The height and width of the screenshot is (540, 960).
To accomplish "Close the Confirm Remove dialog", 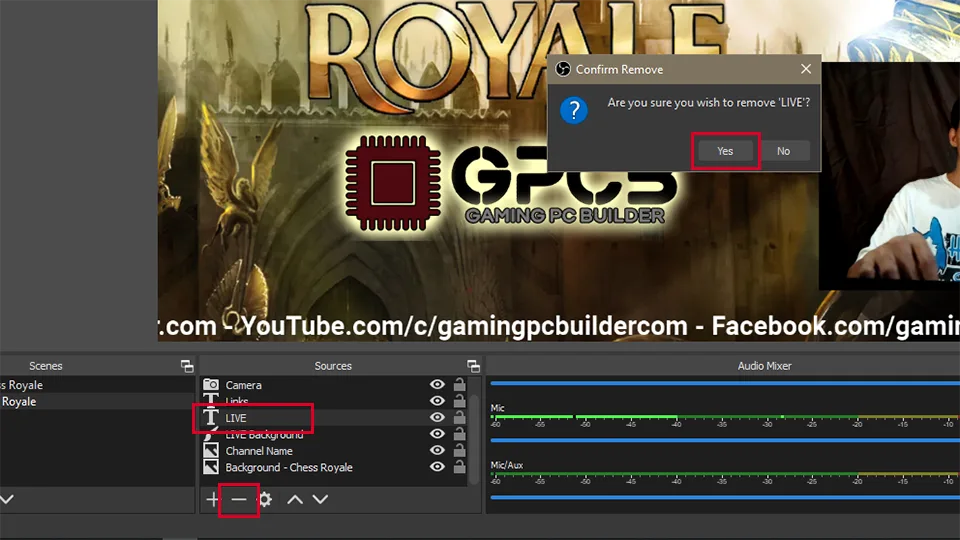I will (x=806, y=69).
